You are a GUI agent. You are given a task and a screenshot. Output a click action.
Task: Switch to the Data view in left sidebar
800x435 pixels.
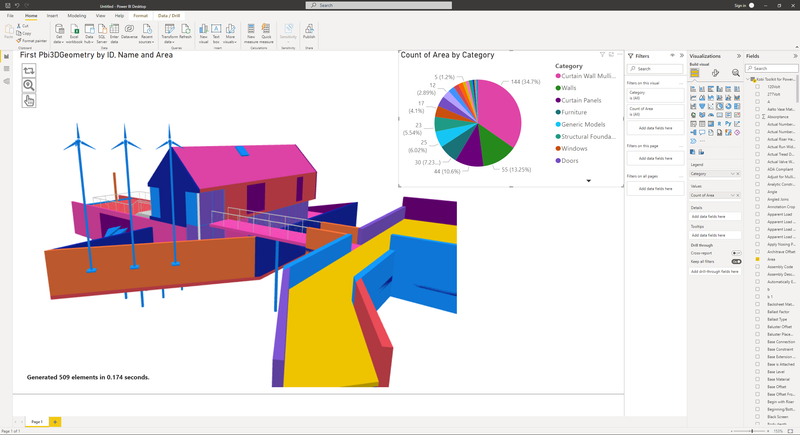(6, 68)
